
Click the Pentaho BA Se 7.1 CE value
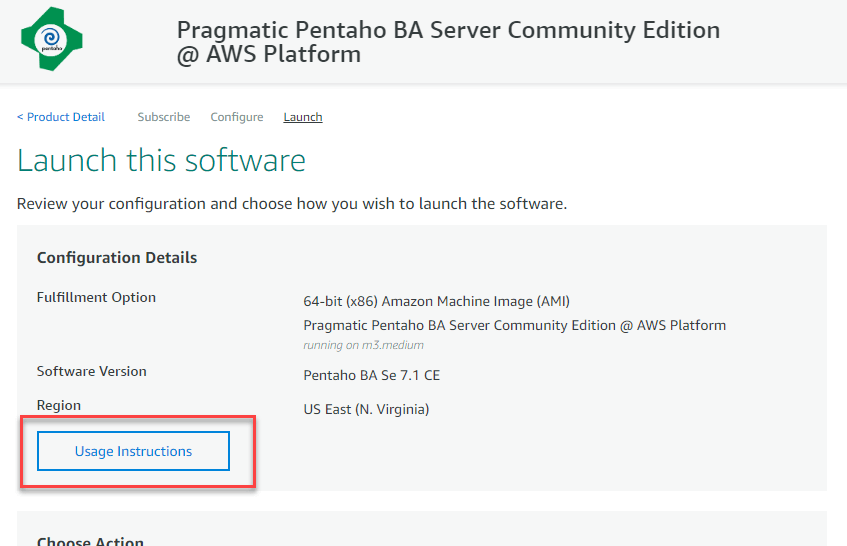371,376
